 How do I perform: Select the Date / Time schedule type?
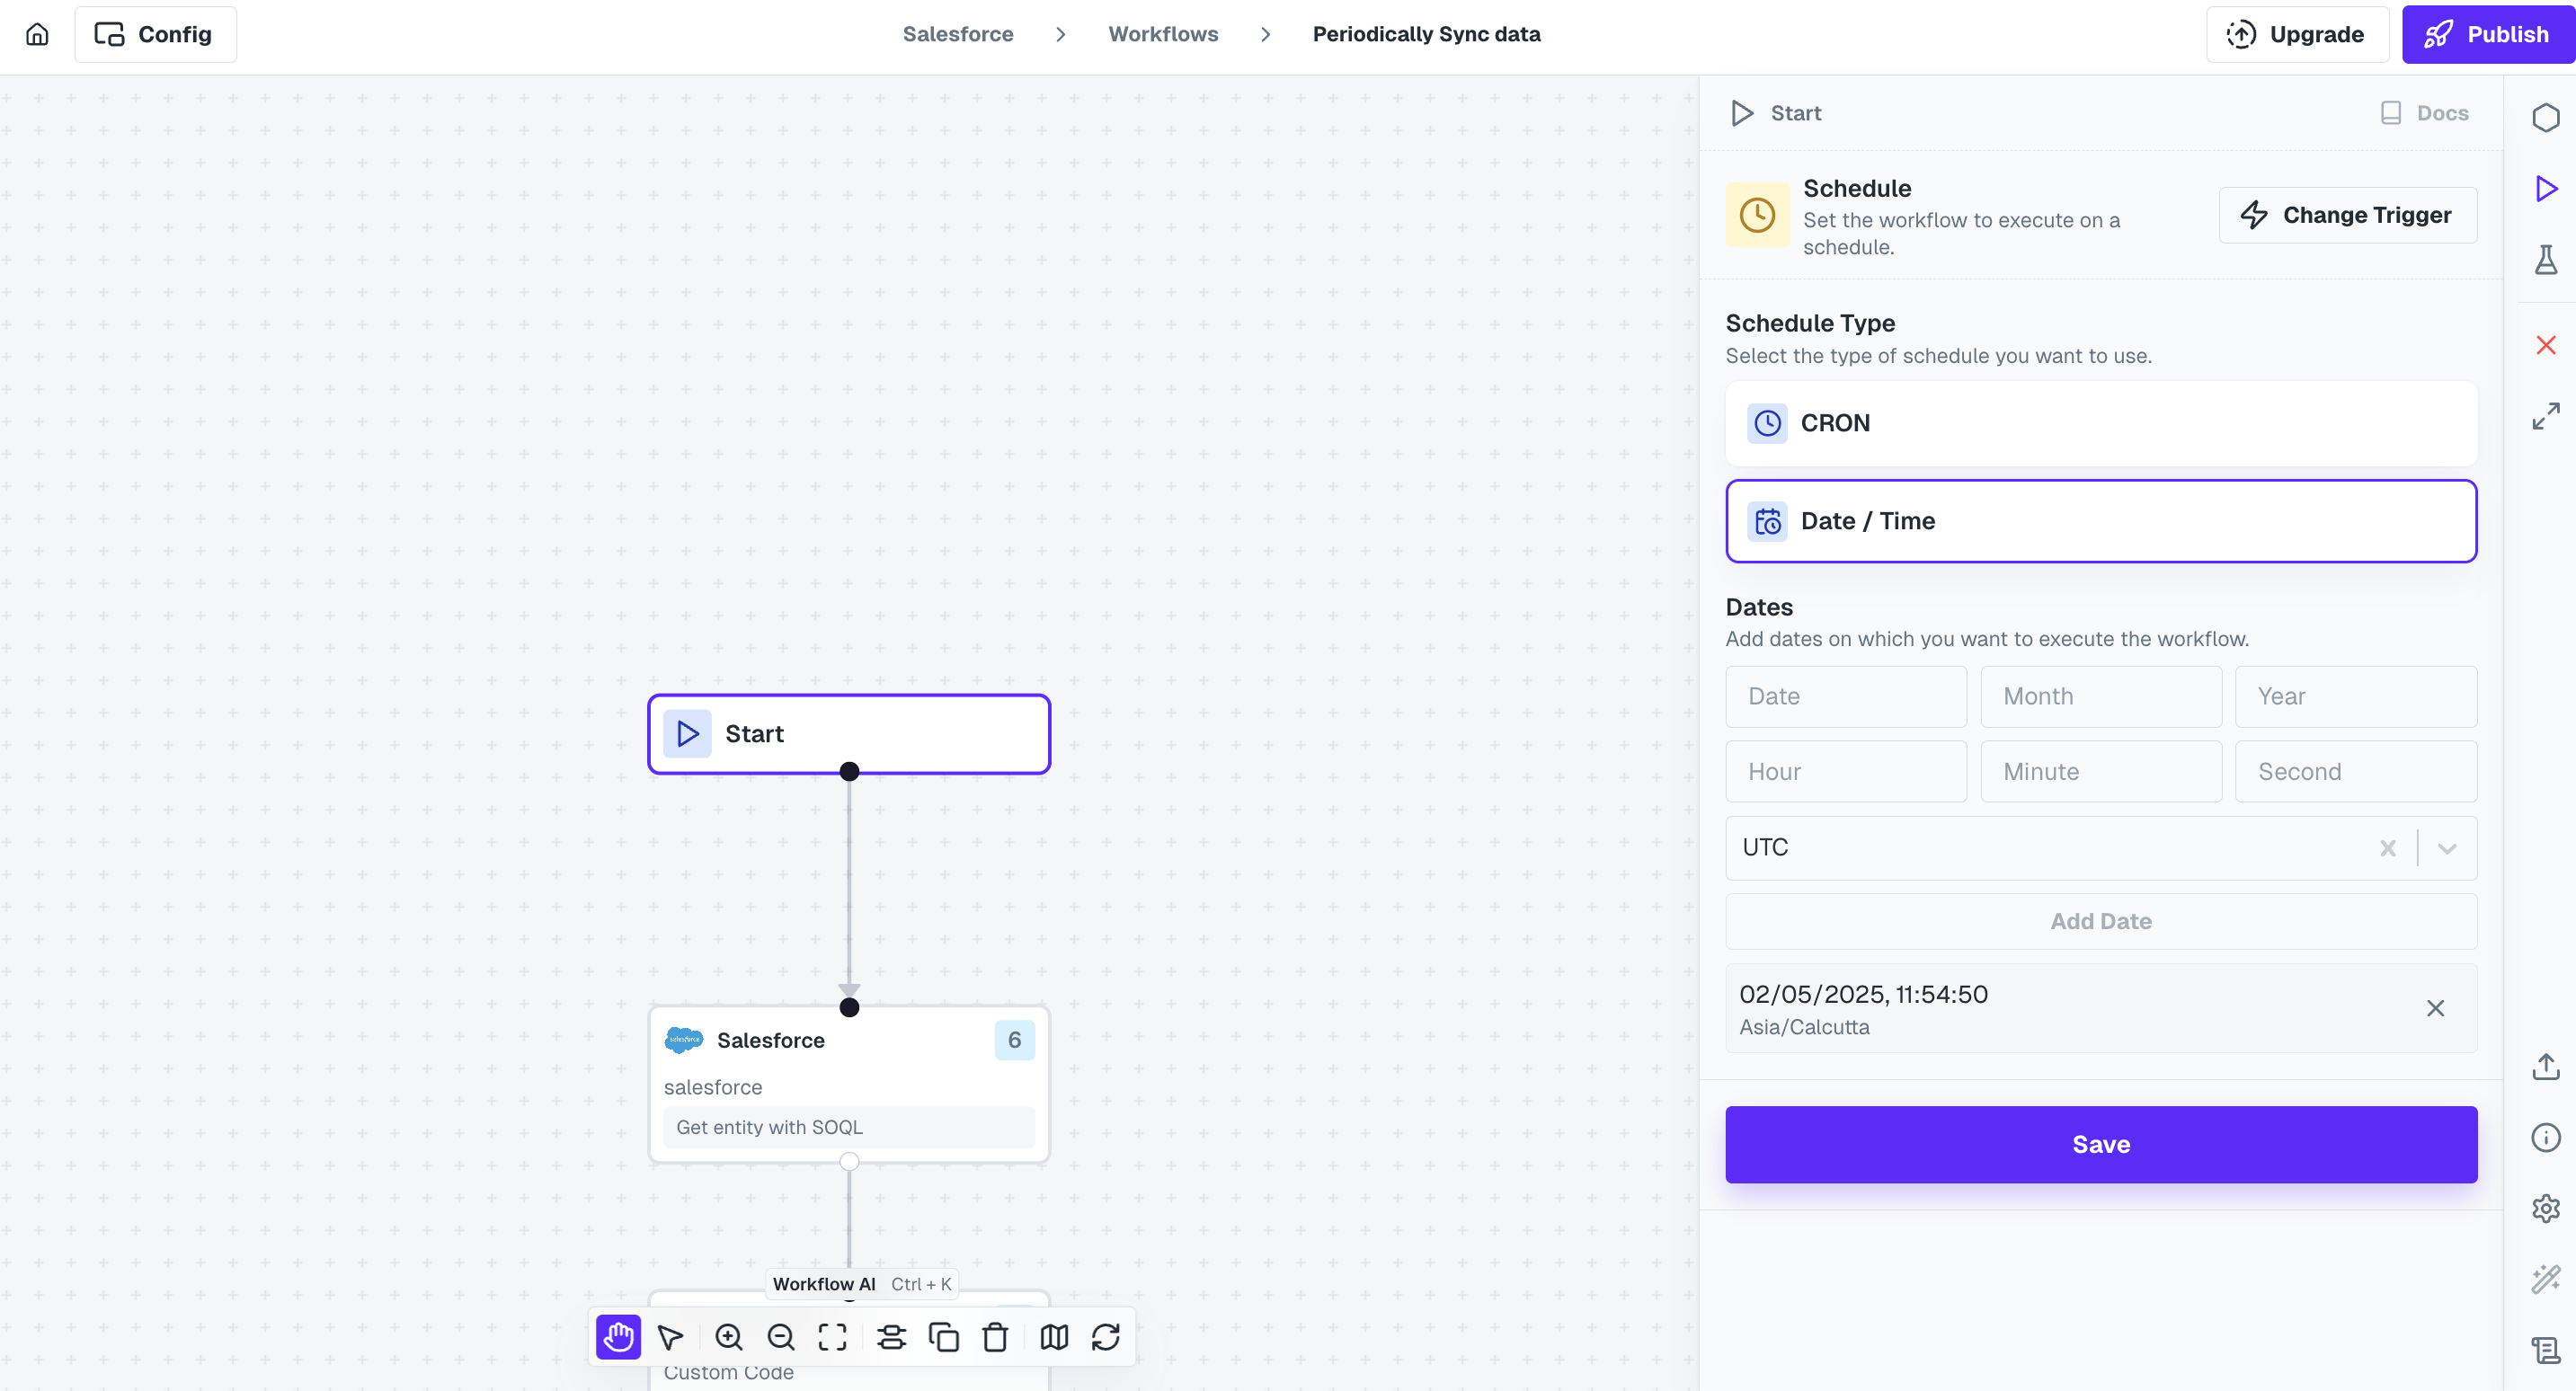coord(2100,521)
